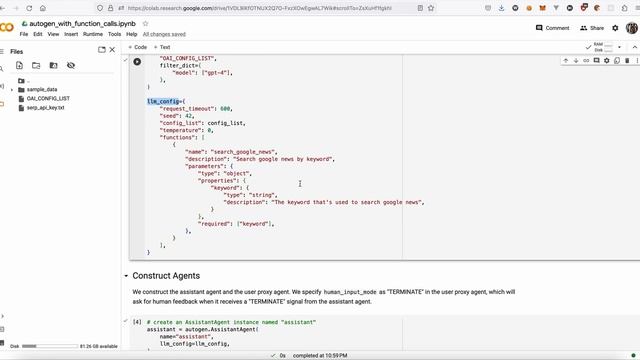
Task: Click notebook title autogen_with_function_calls.ipynb
Action: (x=82, y=24)
